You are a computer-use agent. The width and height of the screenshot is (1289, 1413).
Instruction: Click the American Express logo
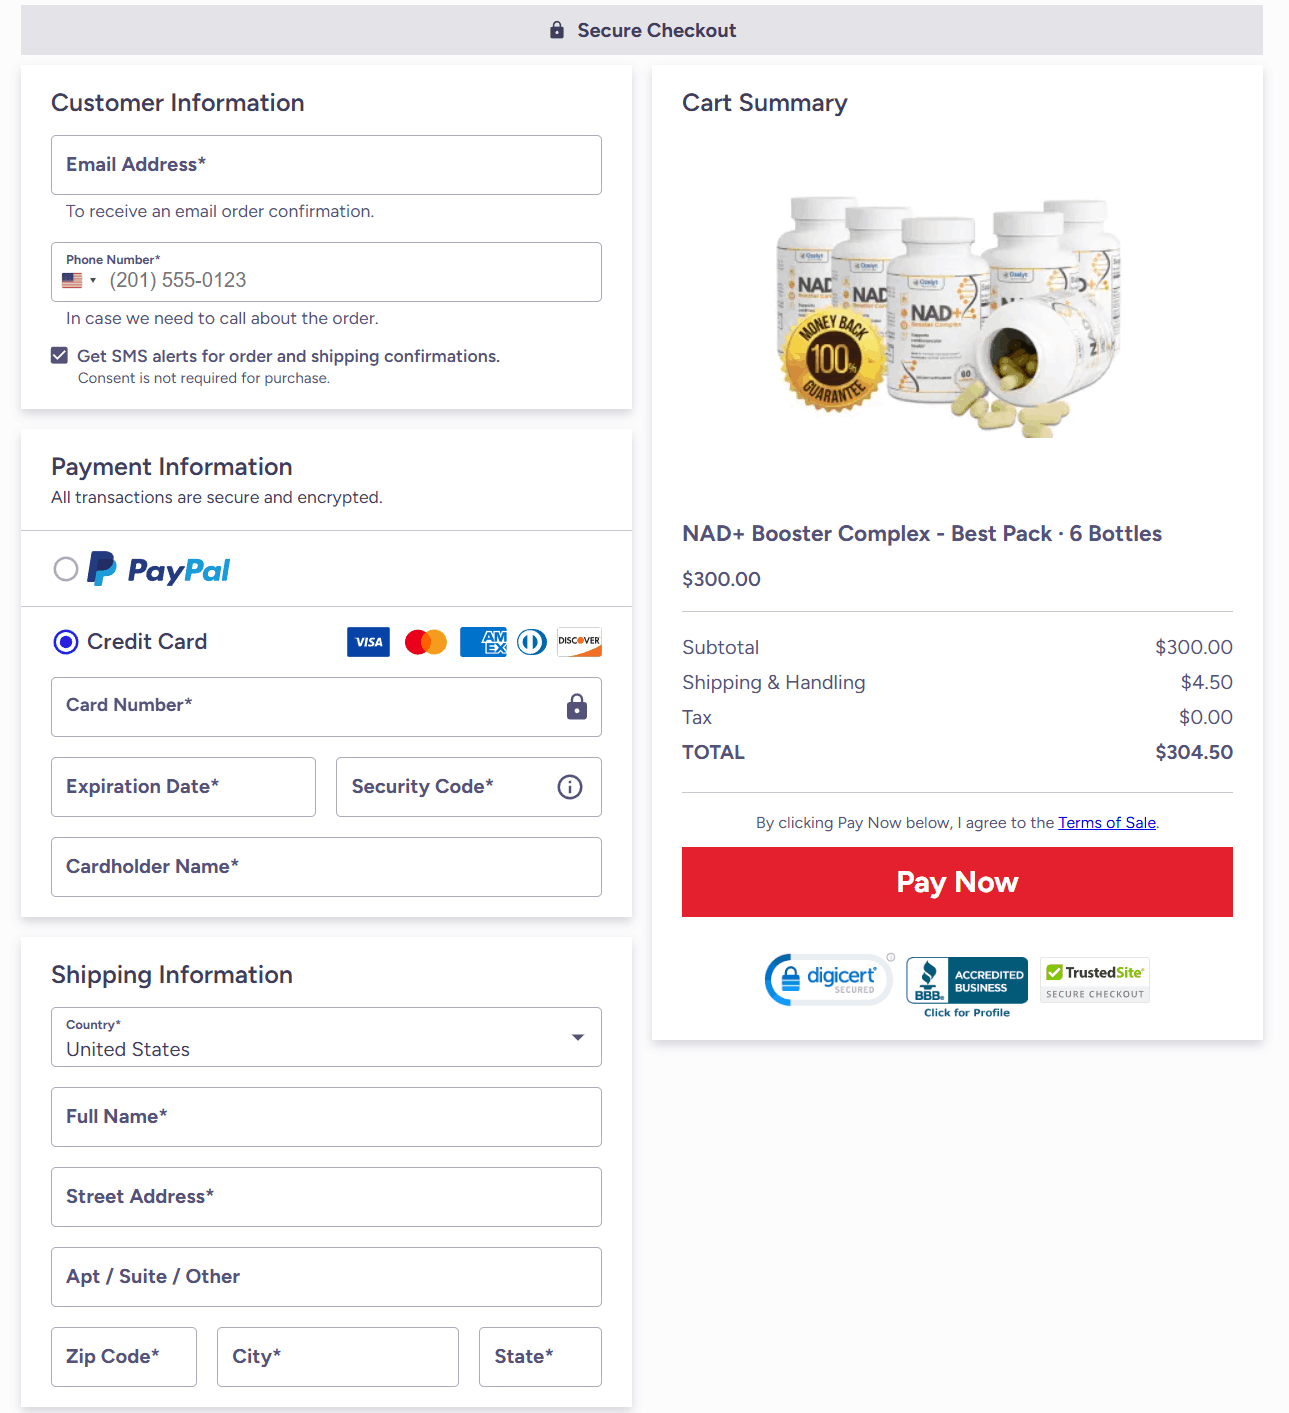[x=483, y=642]
